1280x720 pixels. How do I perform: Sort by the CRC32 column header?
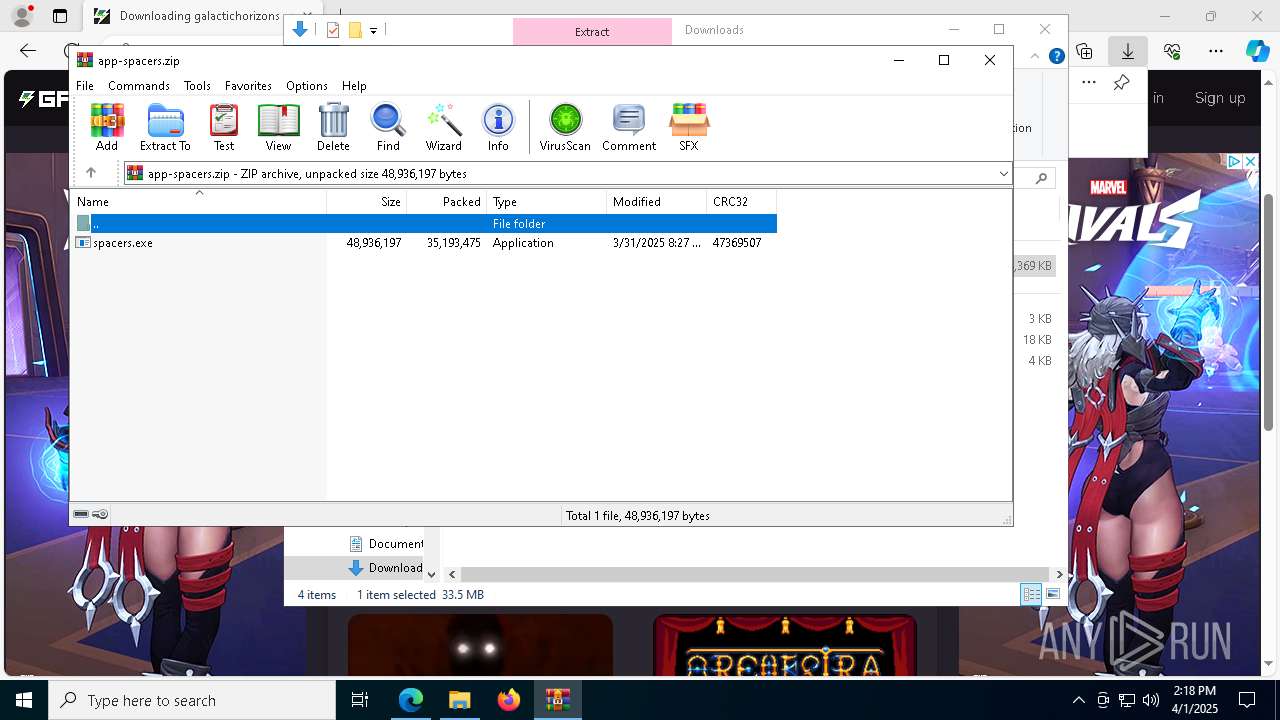pyautogui.click(x=742, y=202)
